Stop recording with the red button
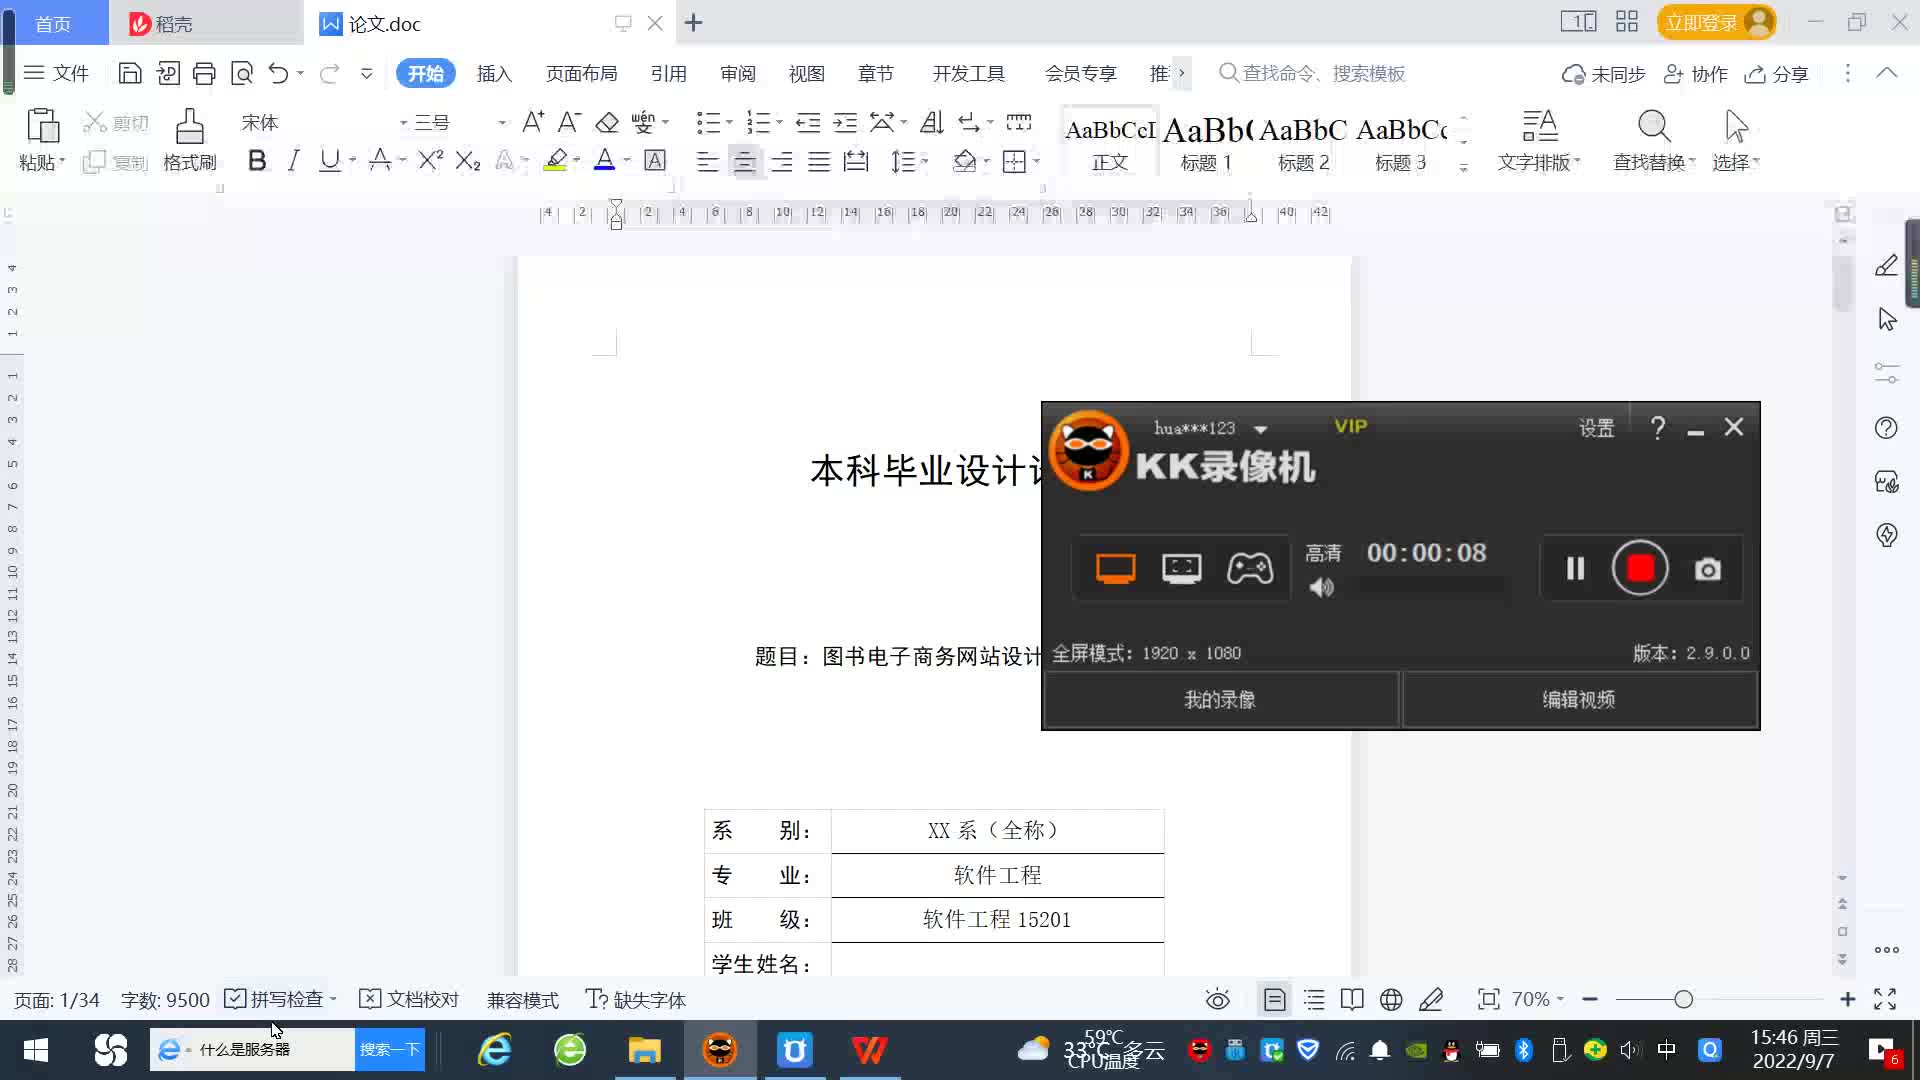 coord(1639,568)
